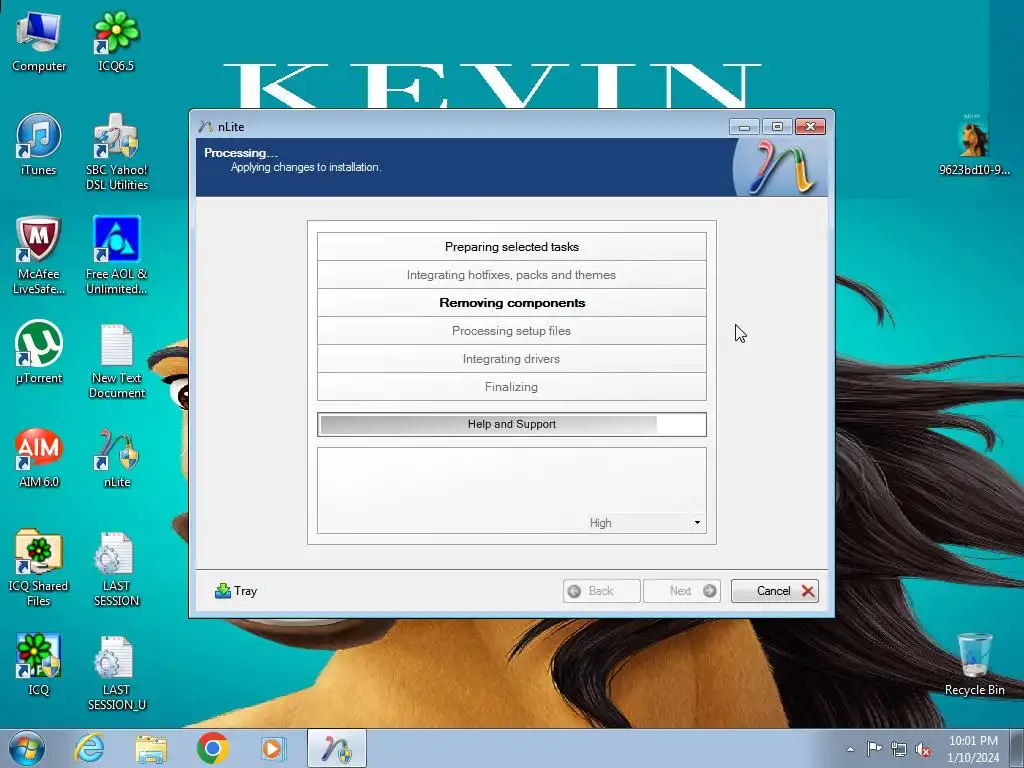Maximize the nLite window

click(777, 127)
